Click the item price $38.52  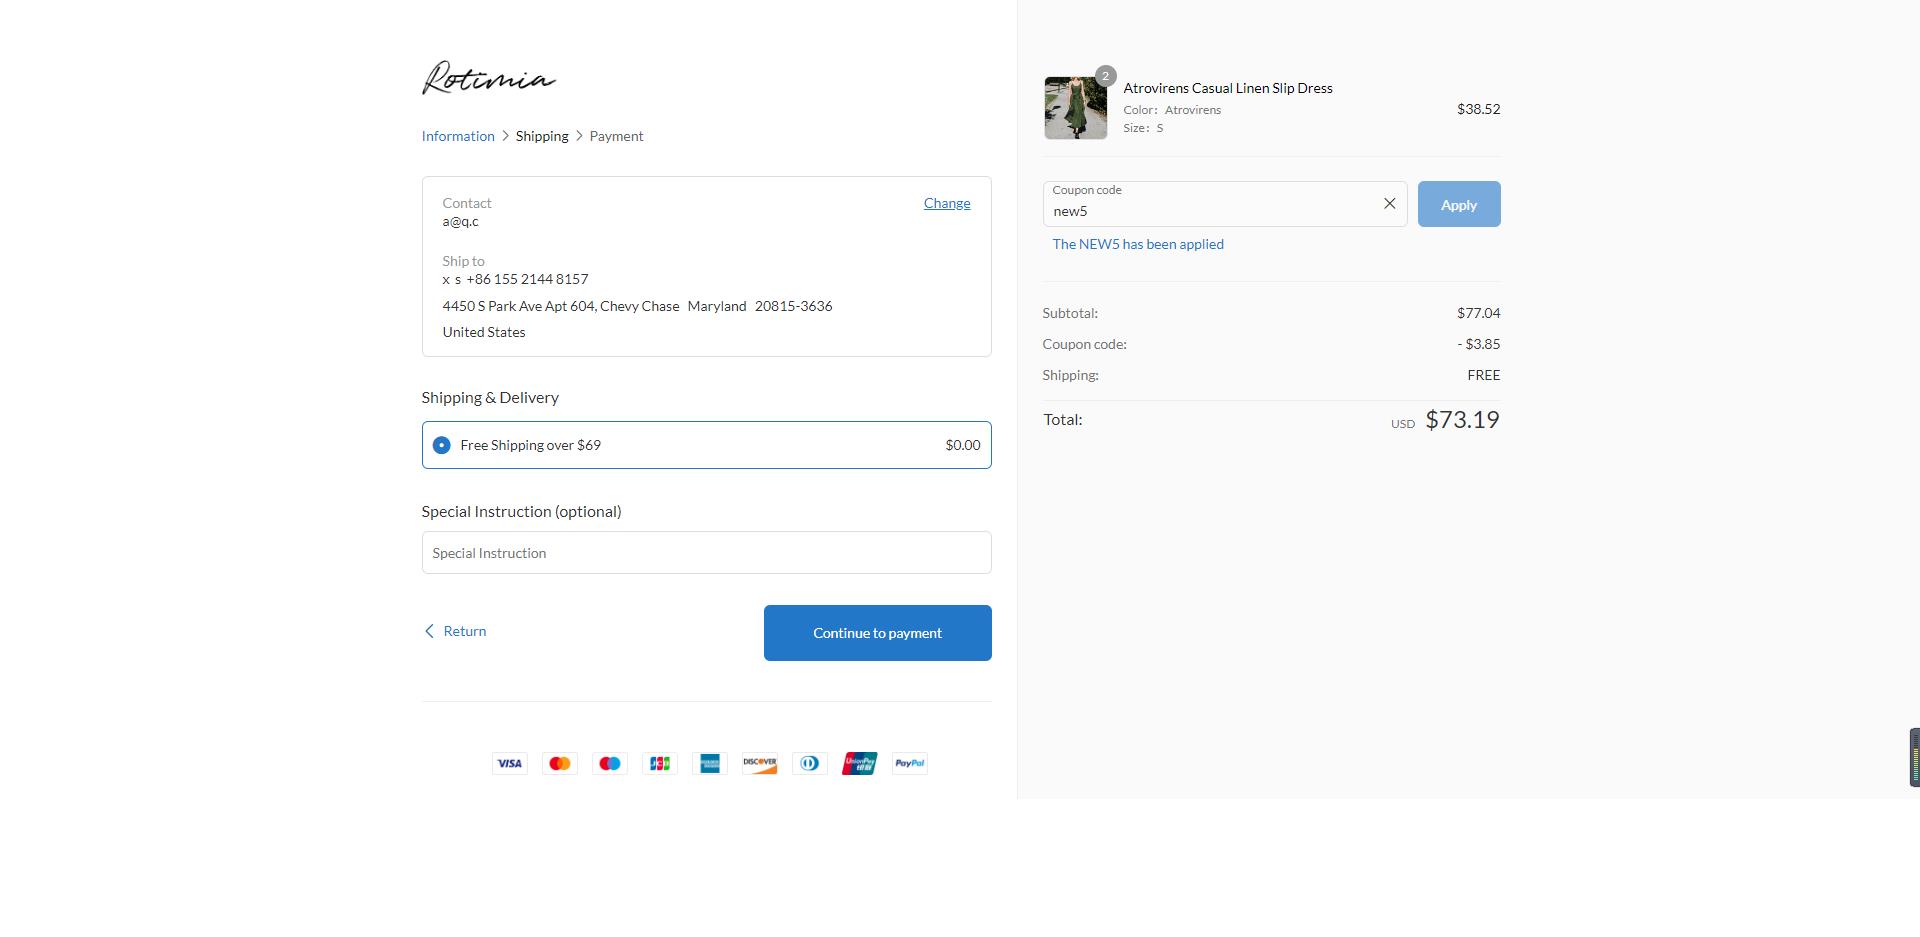coord(1478,109)
